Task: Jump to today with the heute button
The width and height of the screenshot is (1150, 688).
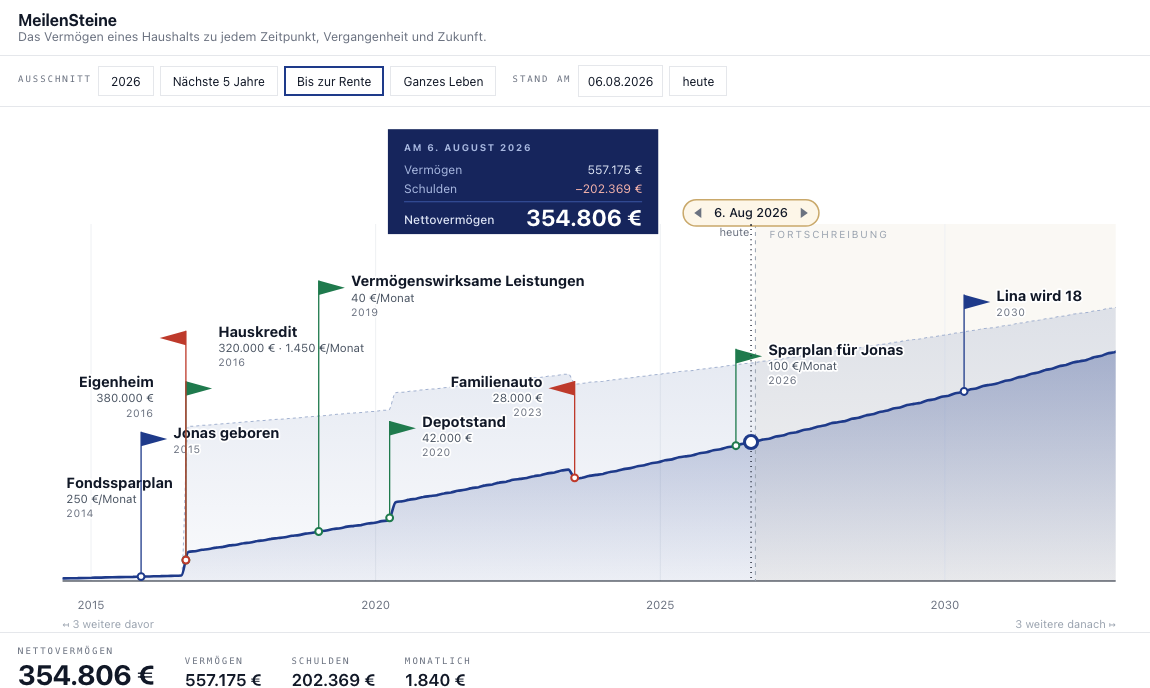Action: pos(697,81)
